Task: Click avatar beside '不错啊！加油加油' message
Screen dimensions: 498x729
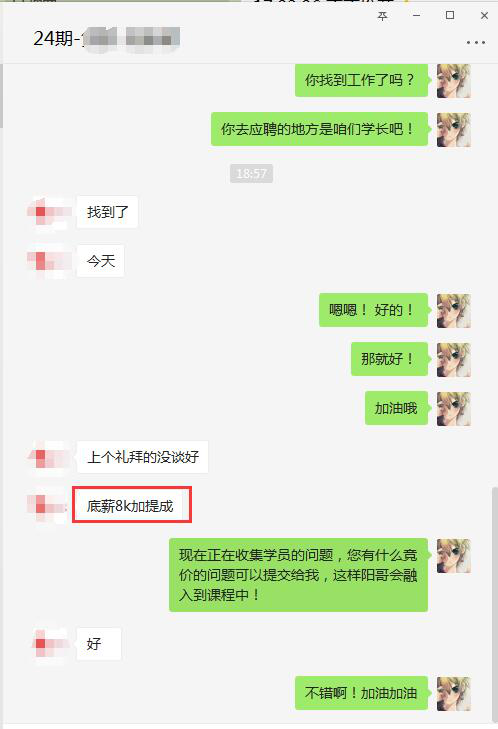Action: 454,693
